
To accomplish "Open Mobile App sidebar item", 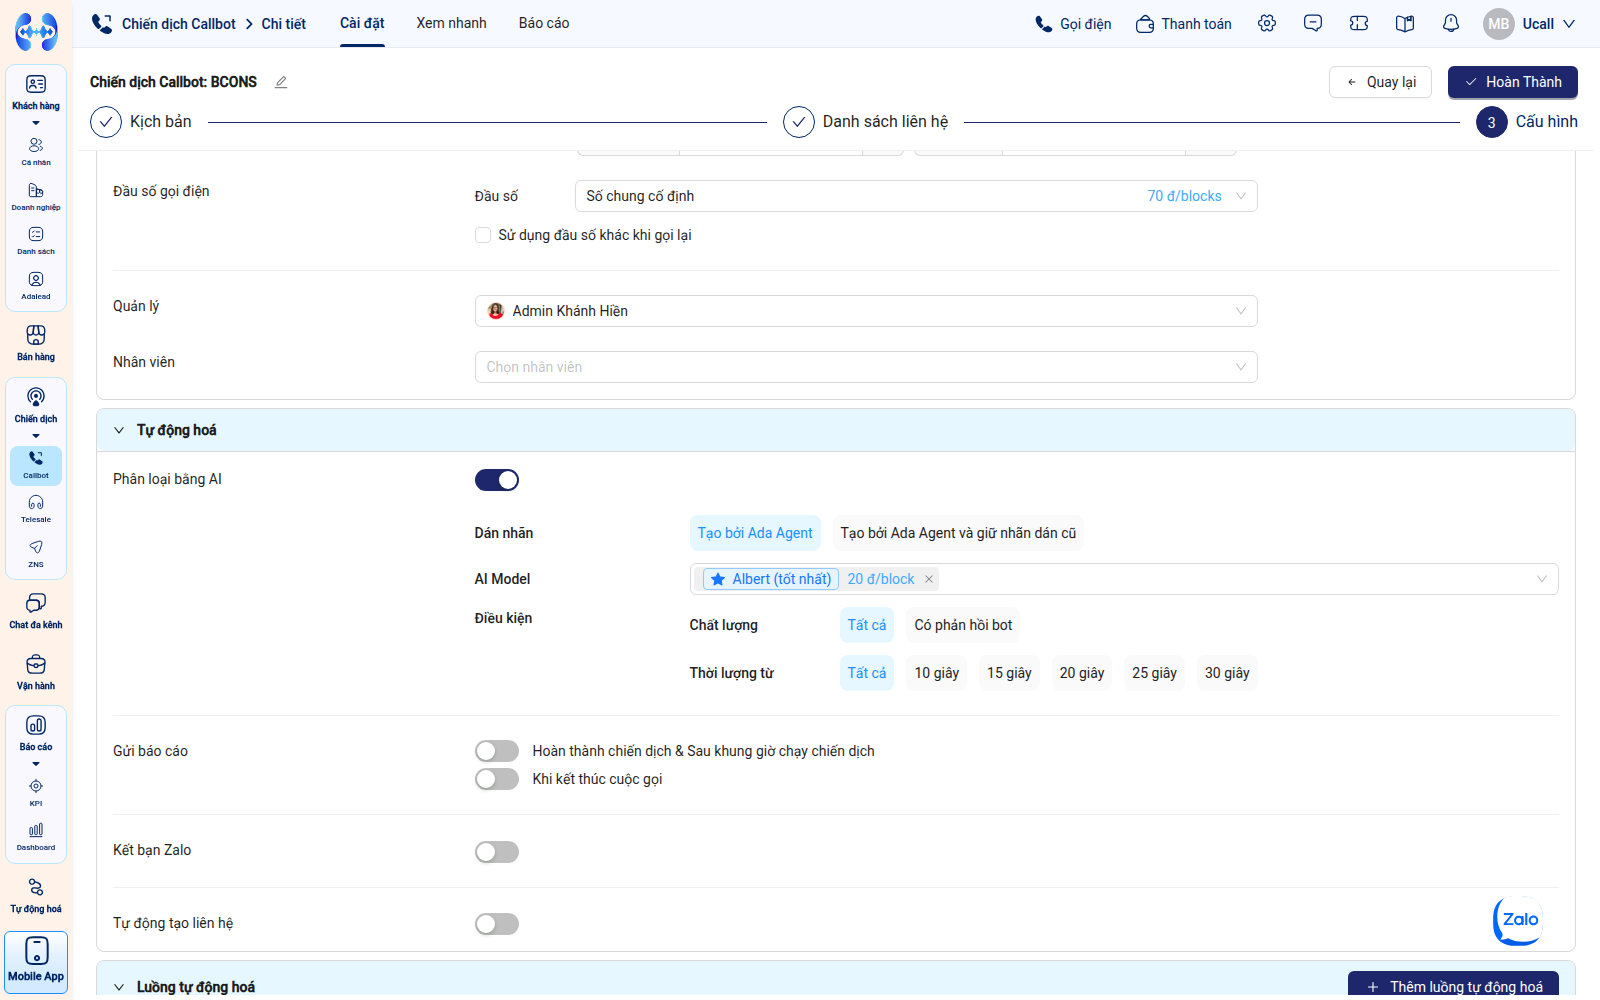I will 36,962.
